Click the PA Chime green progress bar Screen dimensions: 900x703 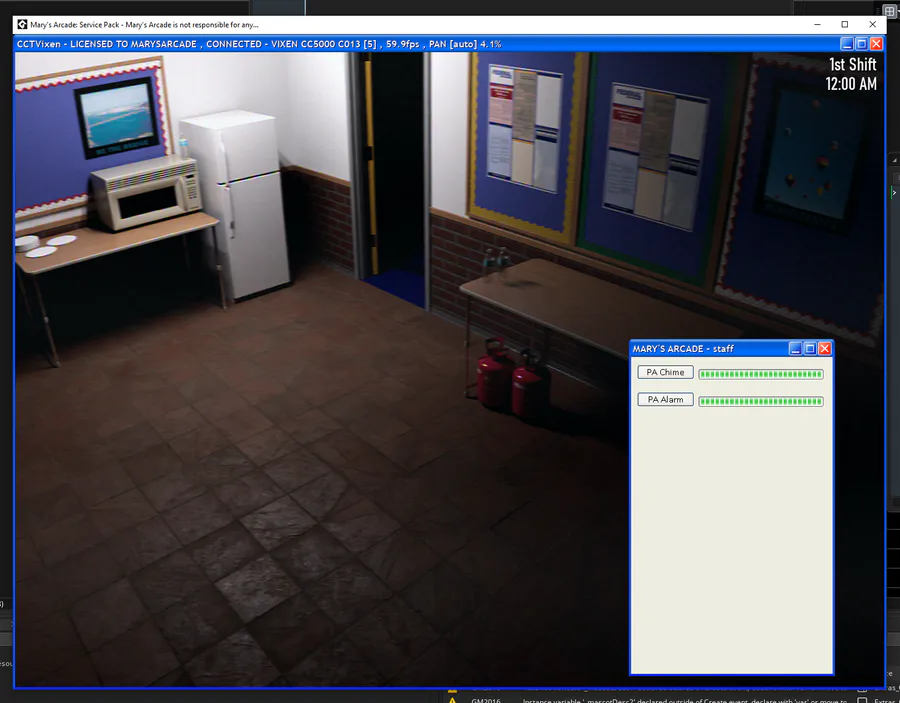(761, 374)
